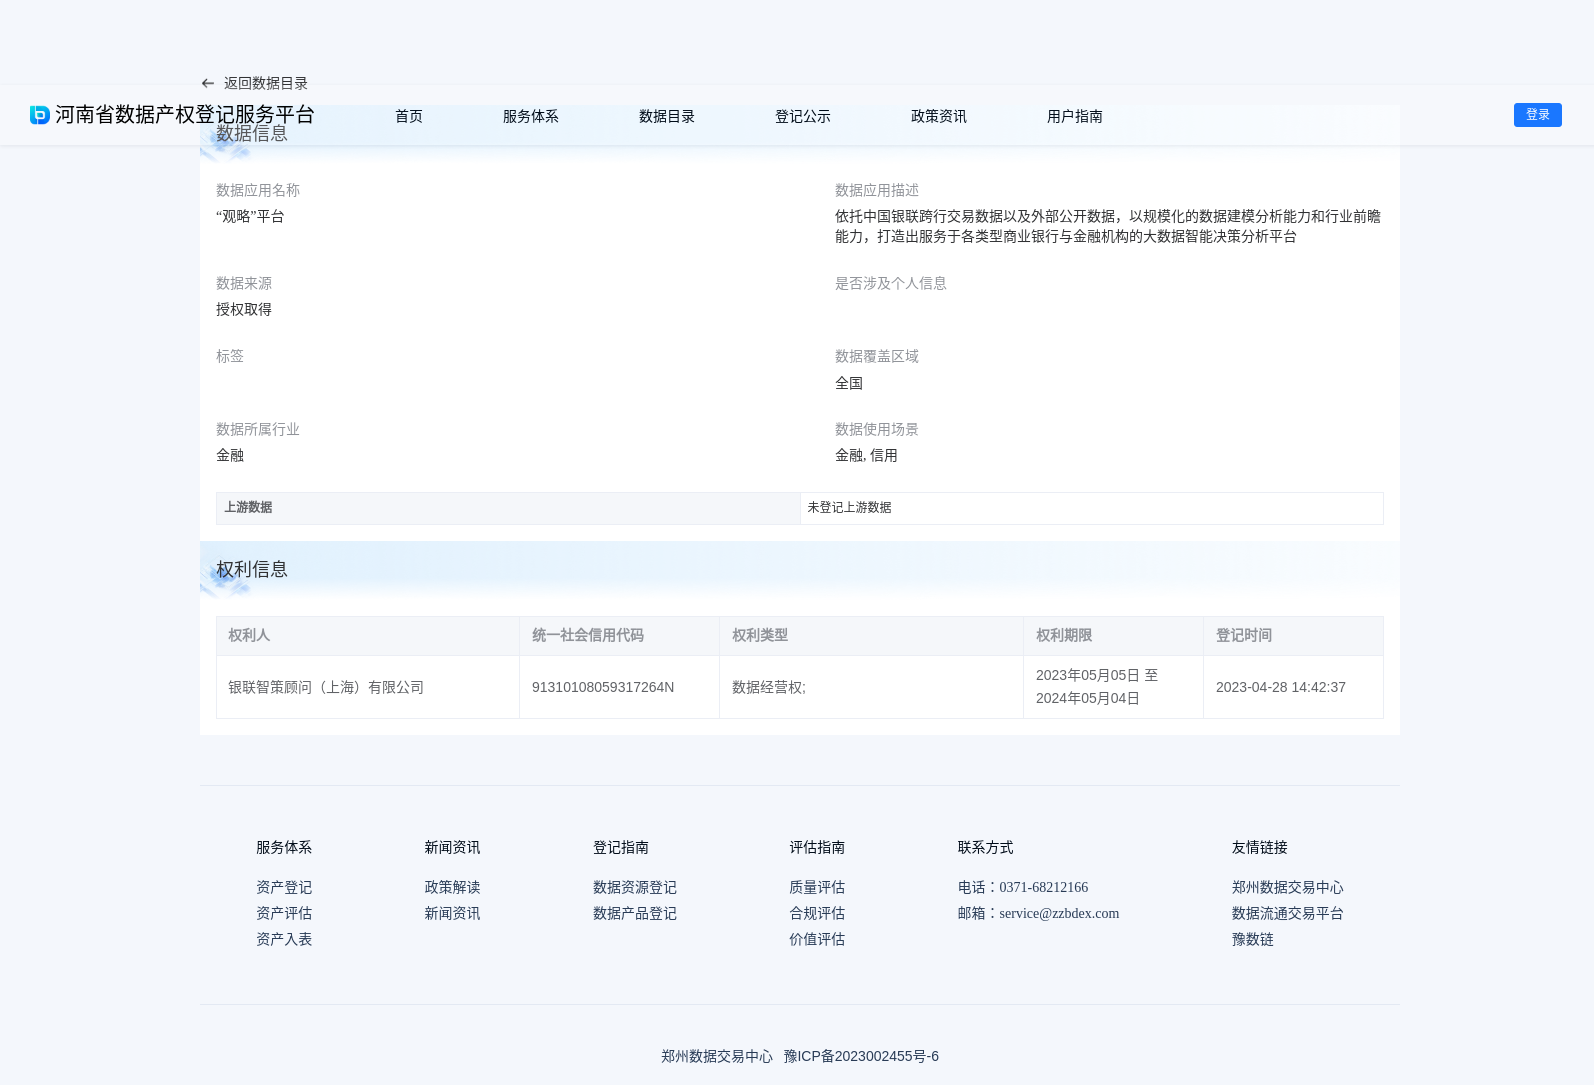This screenshot has height=1085, width=1594.
Task: Click the footer 服务体系 column heading
Action: click(x=284, y=847)
